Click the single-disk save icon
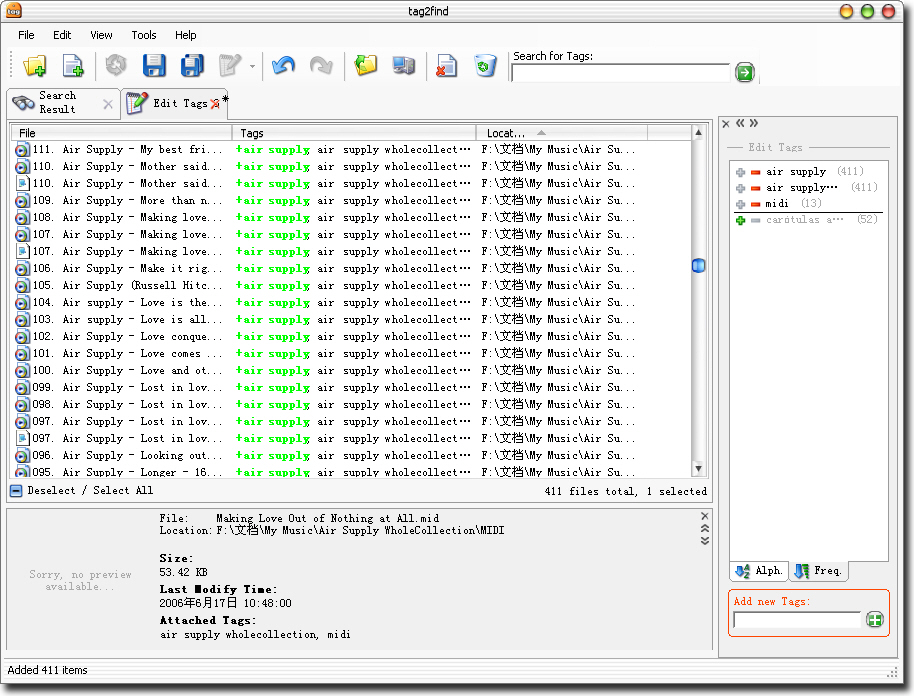This screenshot has height=696, width=914. tap(154, 66)
